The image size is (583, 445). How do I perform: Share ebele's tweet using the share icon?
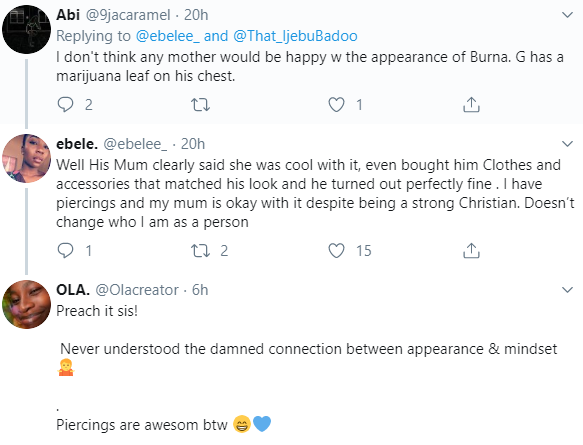471,251
